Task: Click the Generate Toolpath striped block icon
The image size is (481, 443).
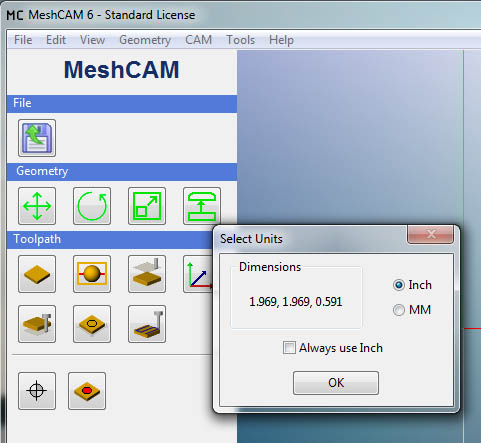Action: 147,324
